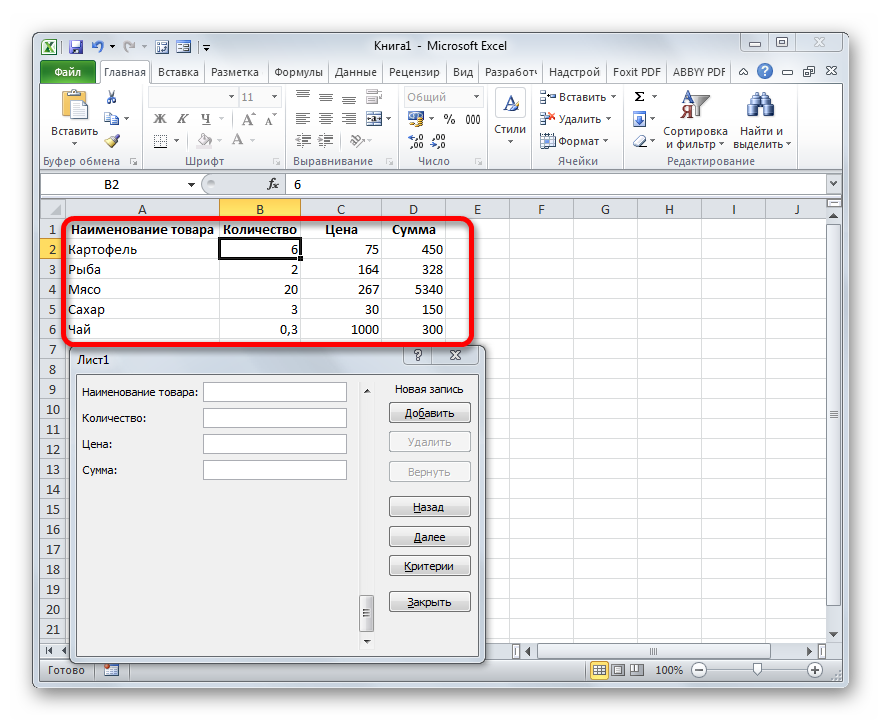The width and height of the screenshot is (882, 721).
Task: Open the Общий number format dropdown
Action: coord(479,97)
